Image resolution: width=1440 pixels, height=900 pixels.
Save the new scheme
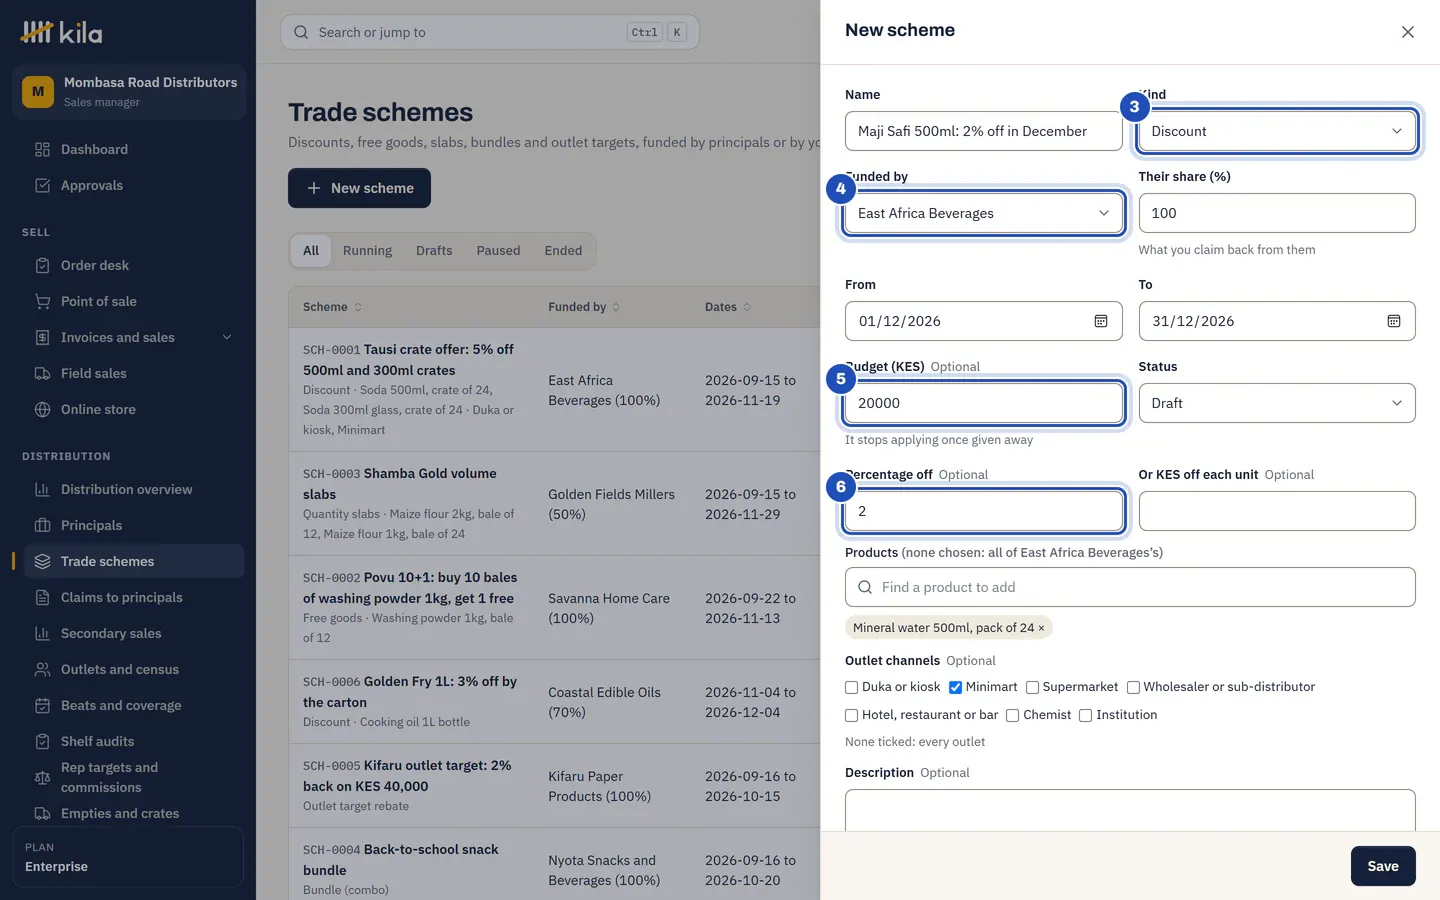click(1383, 866)
